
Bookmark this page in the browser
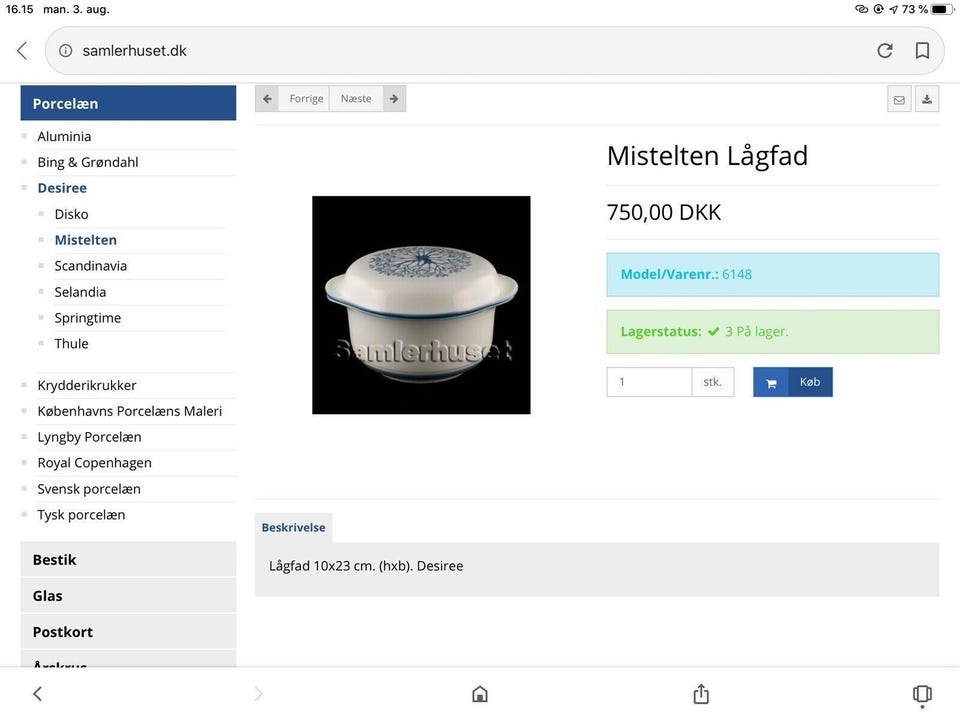coord(922,50)
